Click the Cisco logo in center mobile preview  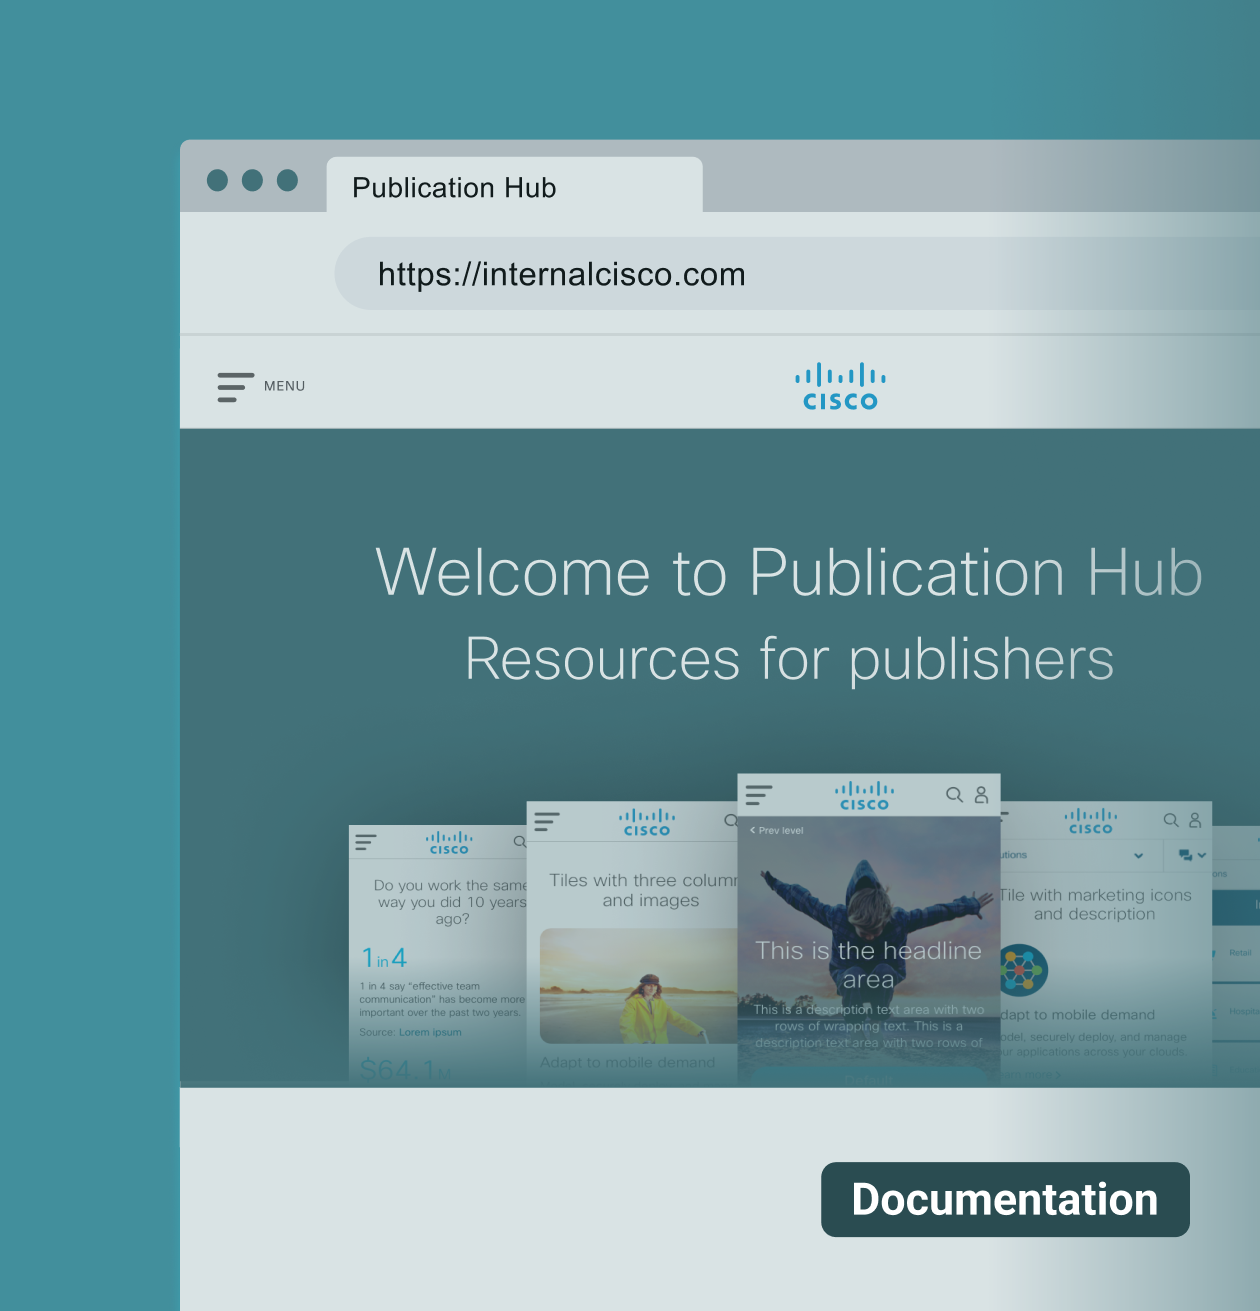pos(864,796)
